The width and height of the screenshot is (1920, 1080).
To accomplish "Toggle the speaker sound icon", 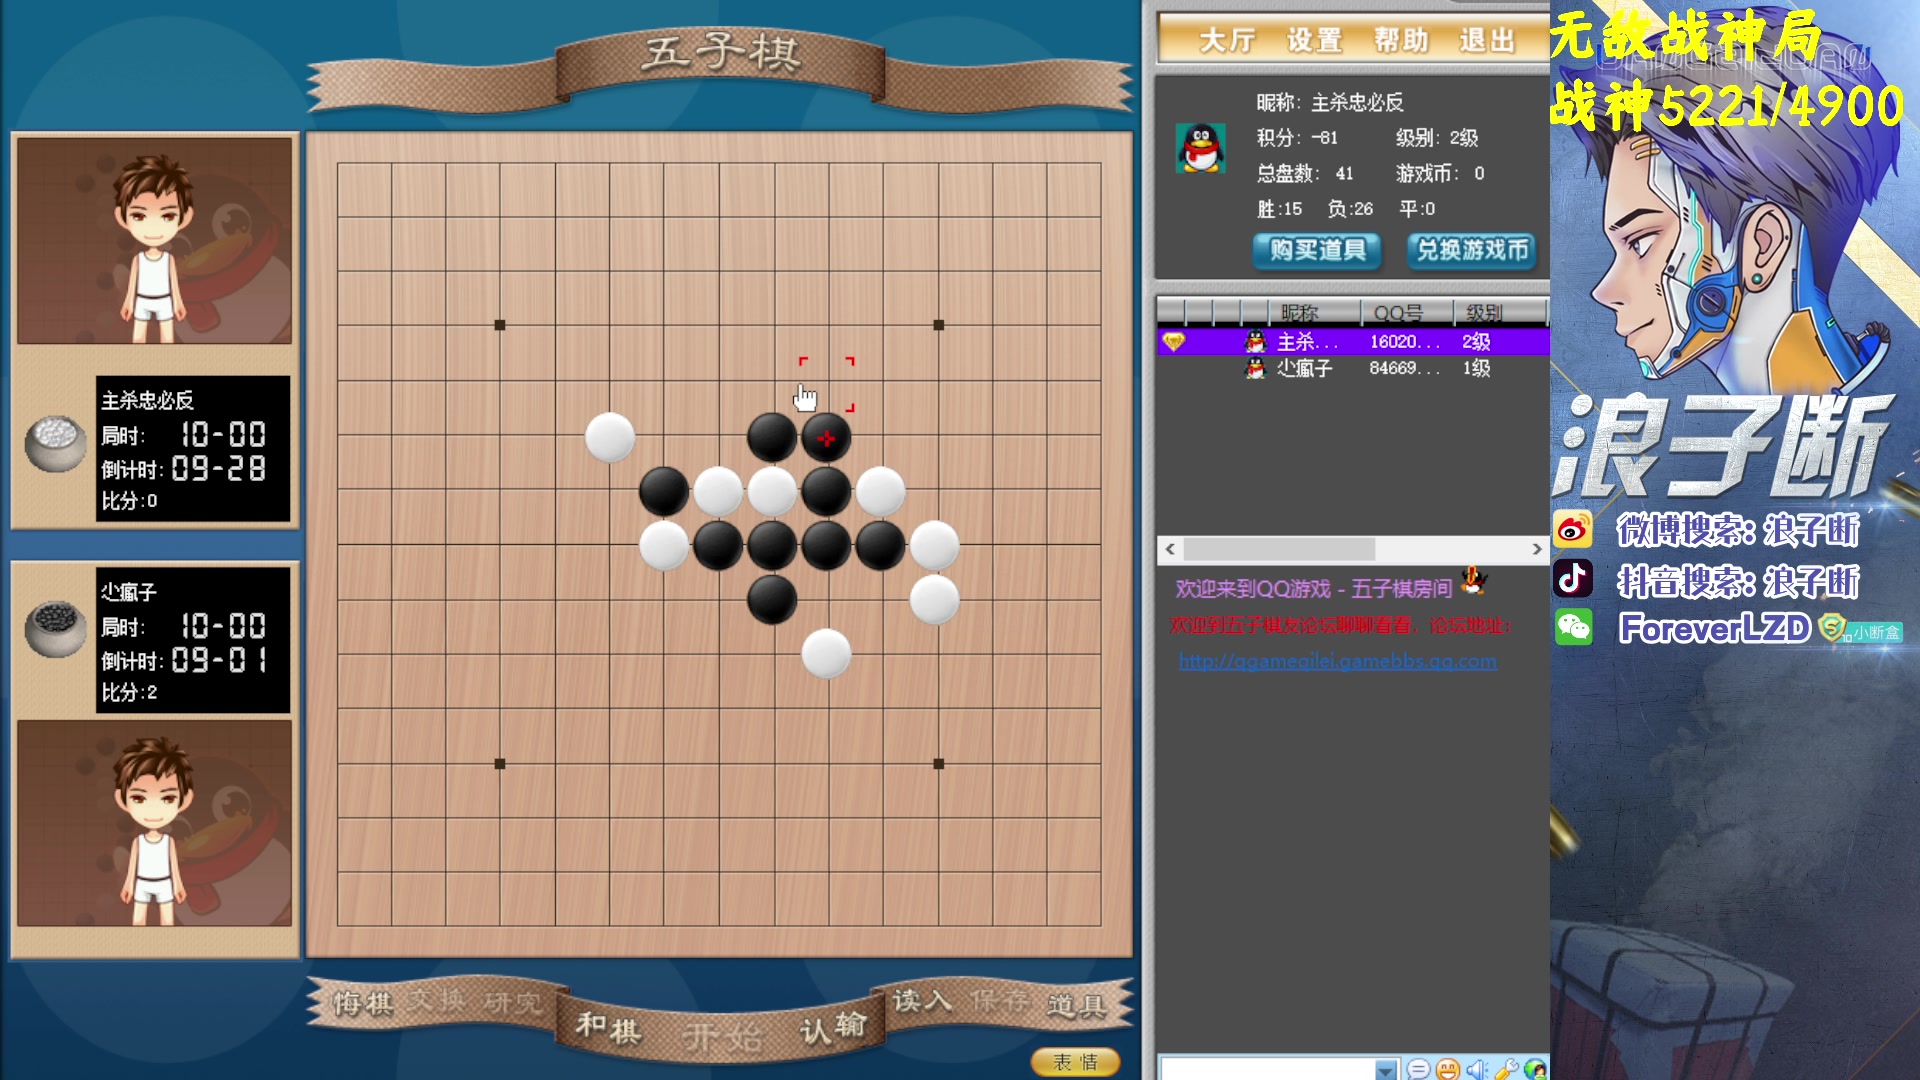I will click(x=1477, y=1069).
